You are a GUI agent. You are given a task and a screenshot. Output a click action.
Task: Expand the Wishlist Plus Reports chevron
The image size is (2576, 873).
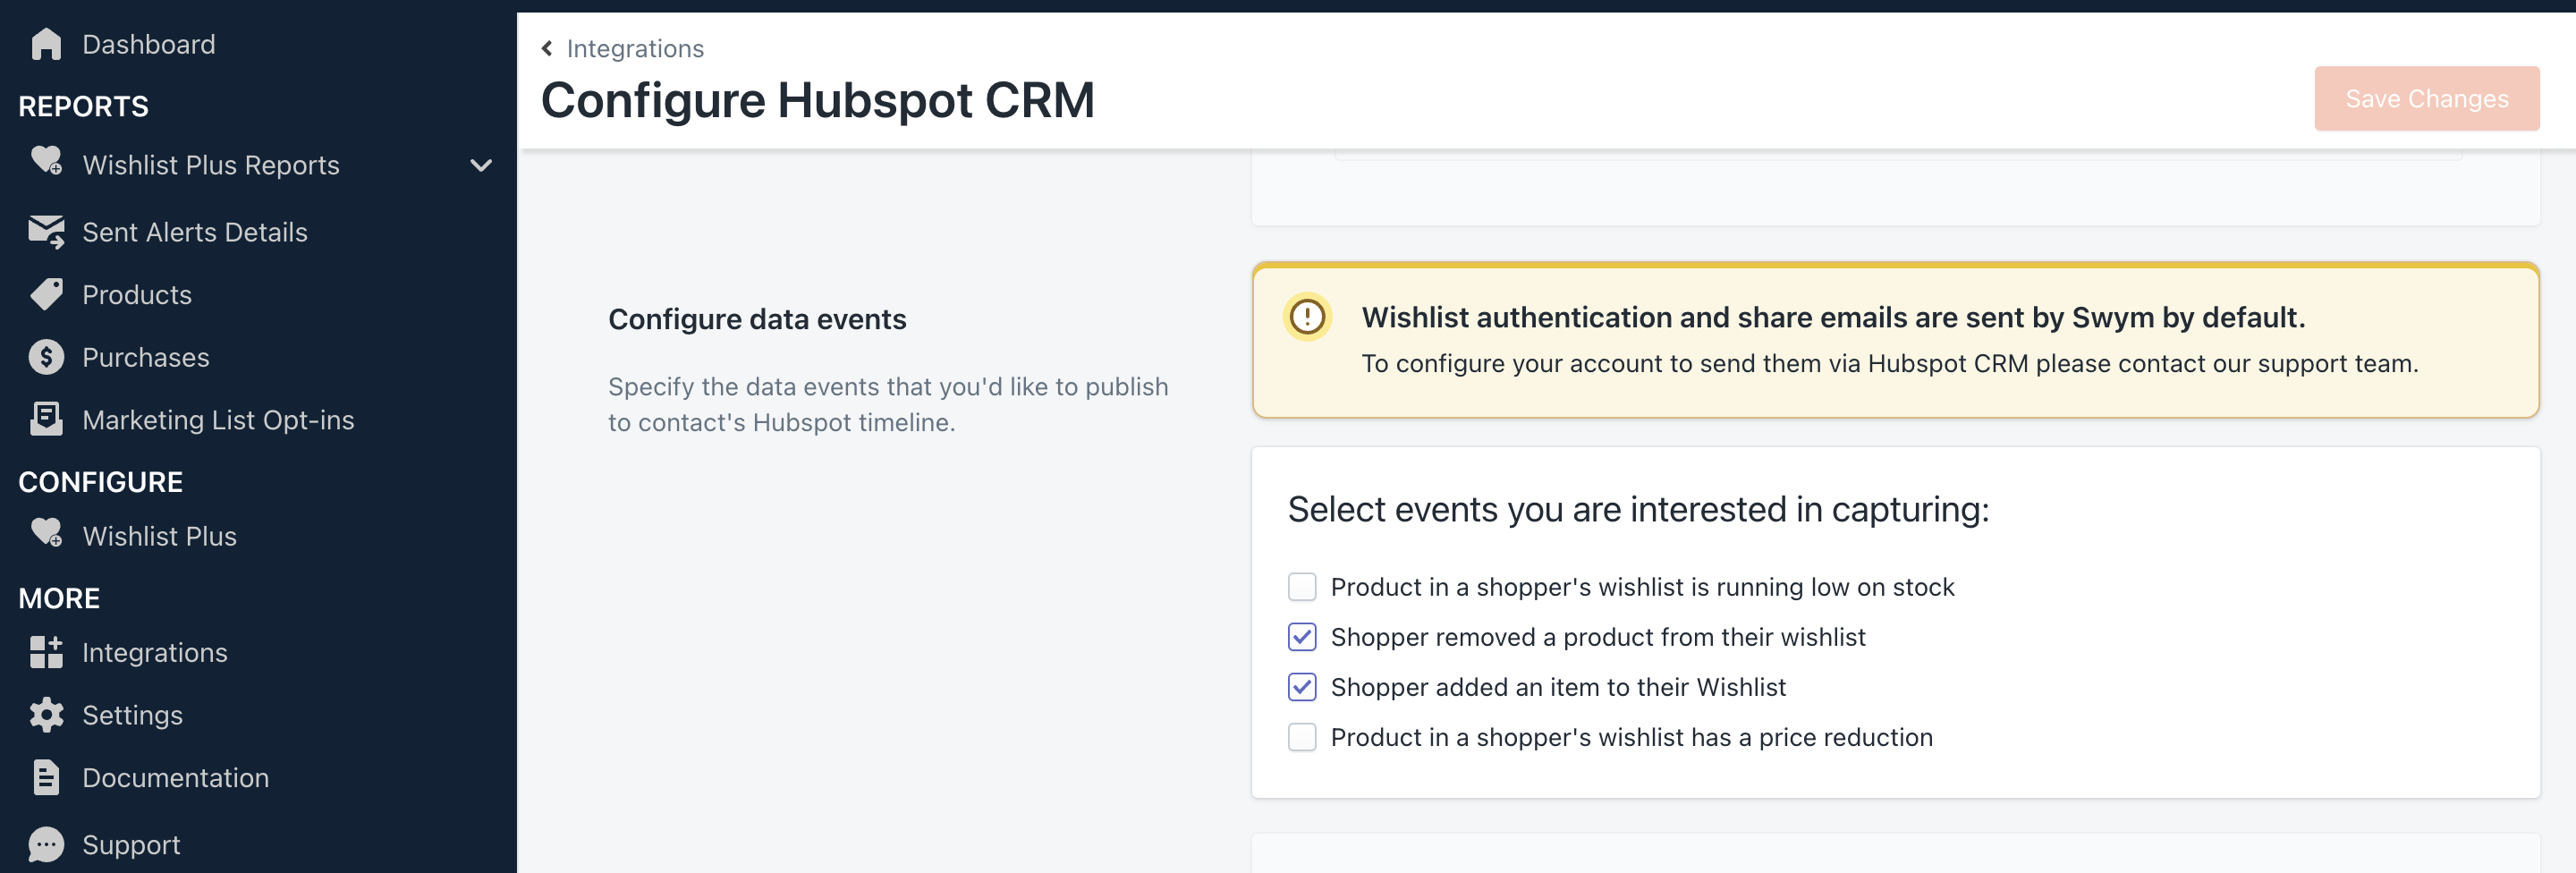click(481, 165)
